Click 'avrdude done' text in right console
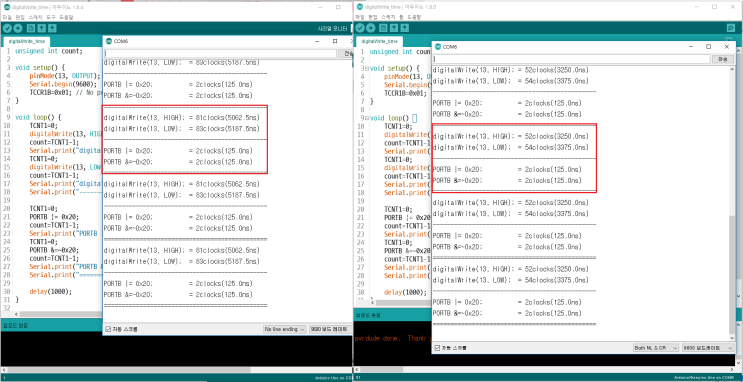The height and width of the screenshot is (382, 743). click(378, 338)
